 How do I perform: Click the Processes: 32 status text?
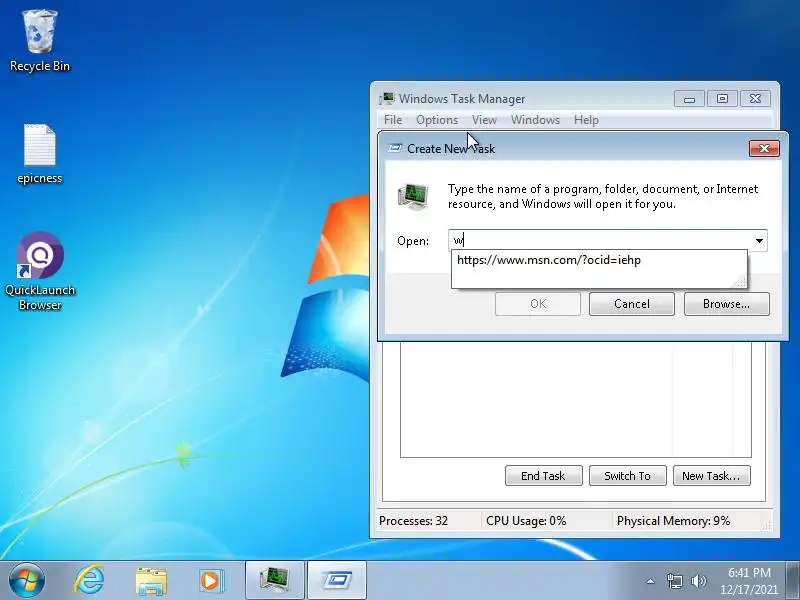pyautogui.click(x=413, y=521)
